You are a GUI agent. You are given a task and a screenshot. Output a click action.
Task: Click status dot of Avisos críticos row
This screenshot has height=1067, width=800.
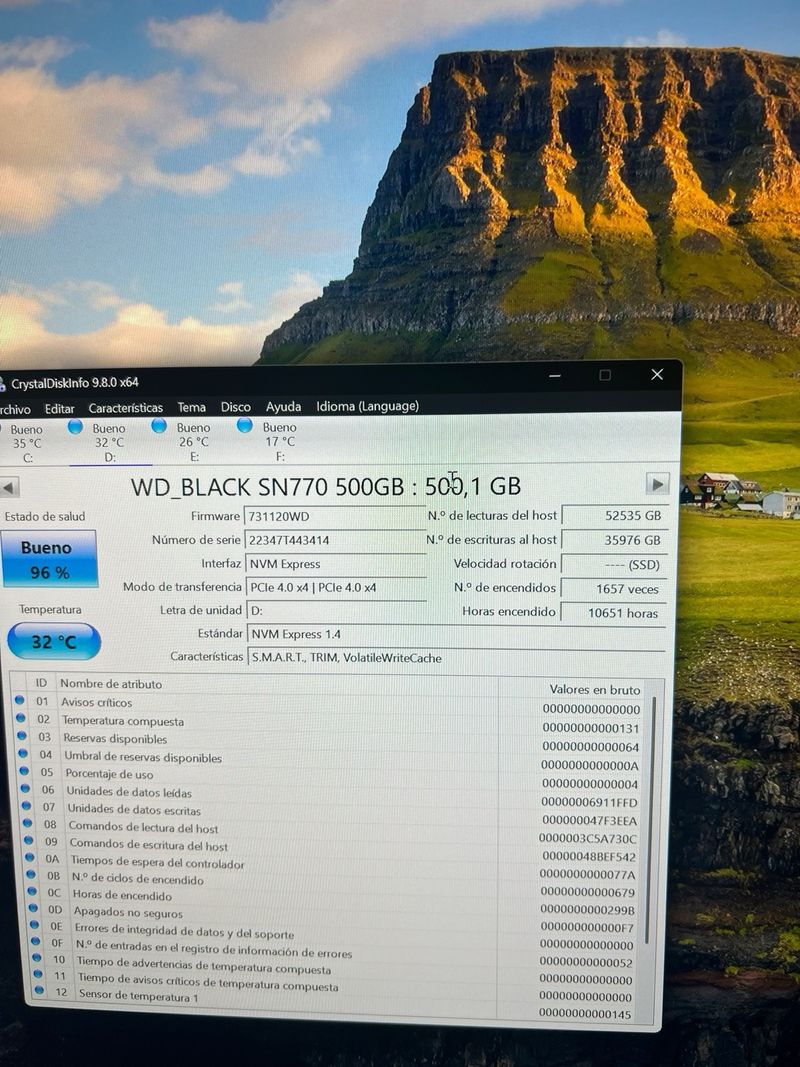[19, 700]
